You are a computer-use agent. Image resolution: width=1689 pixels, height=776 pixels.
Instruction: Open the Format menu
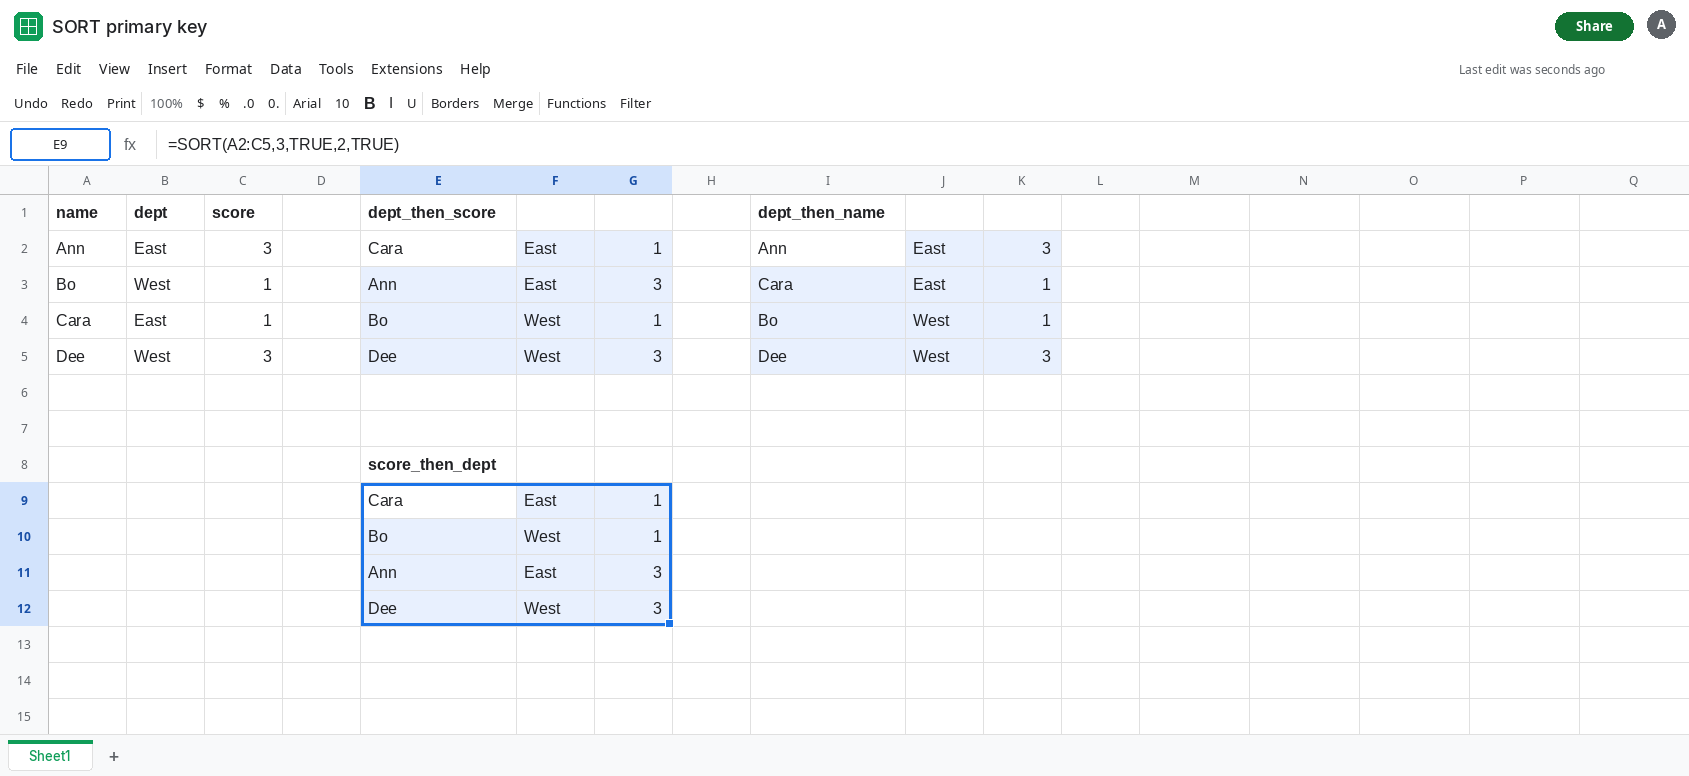click(x=228, y=69)
